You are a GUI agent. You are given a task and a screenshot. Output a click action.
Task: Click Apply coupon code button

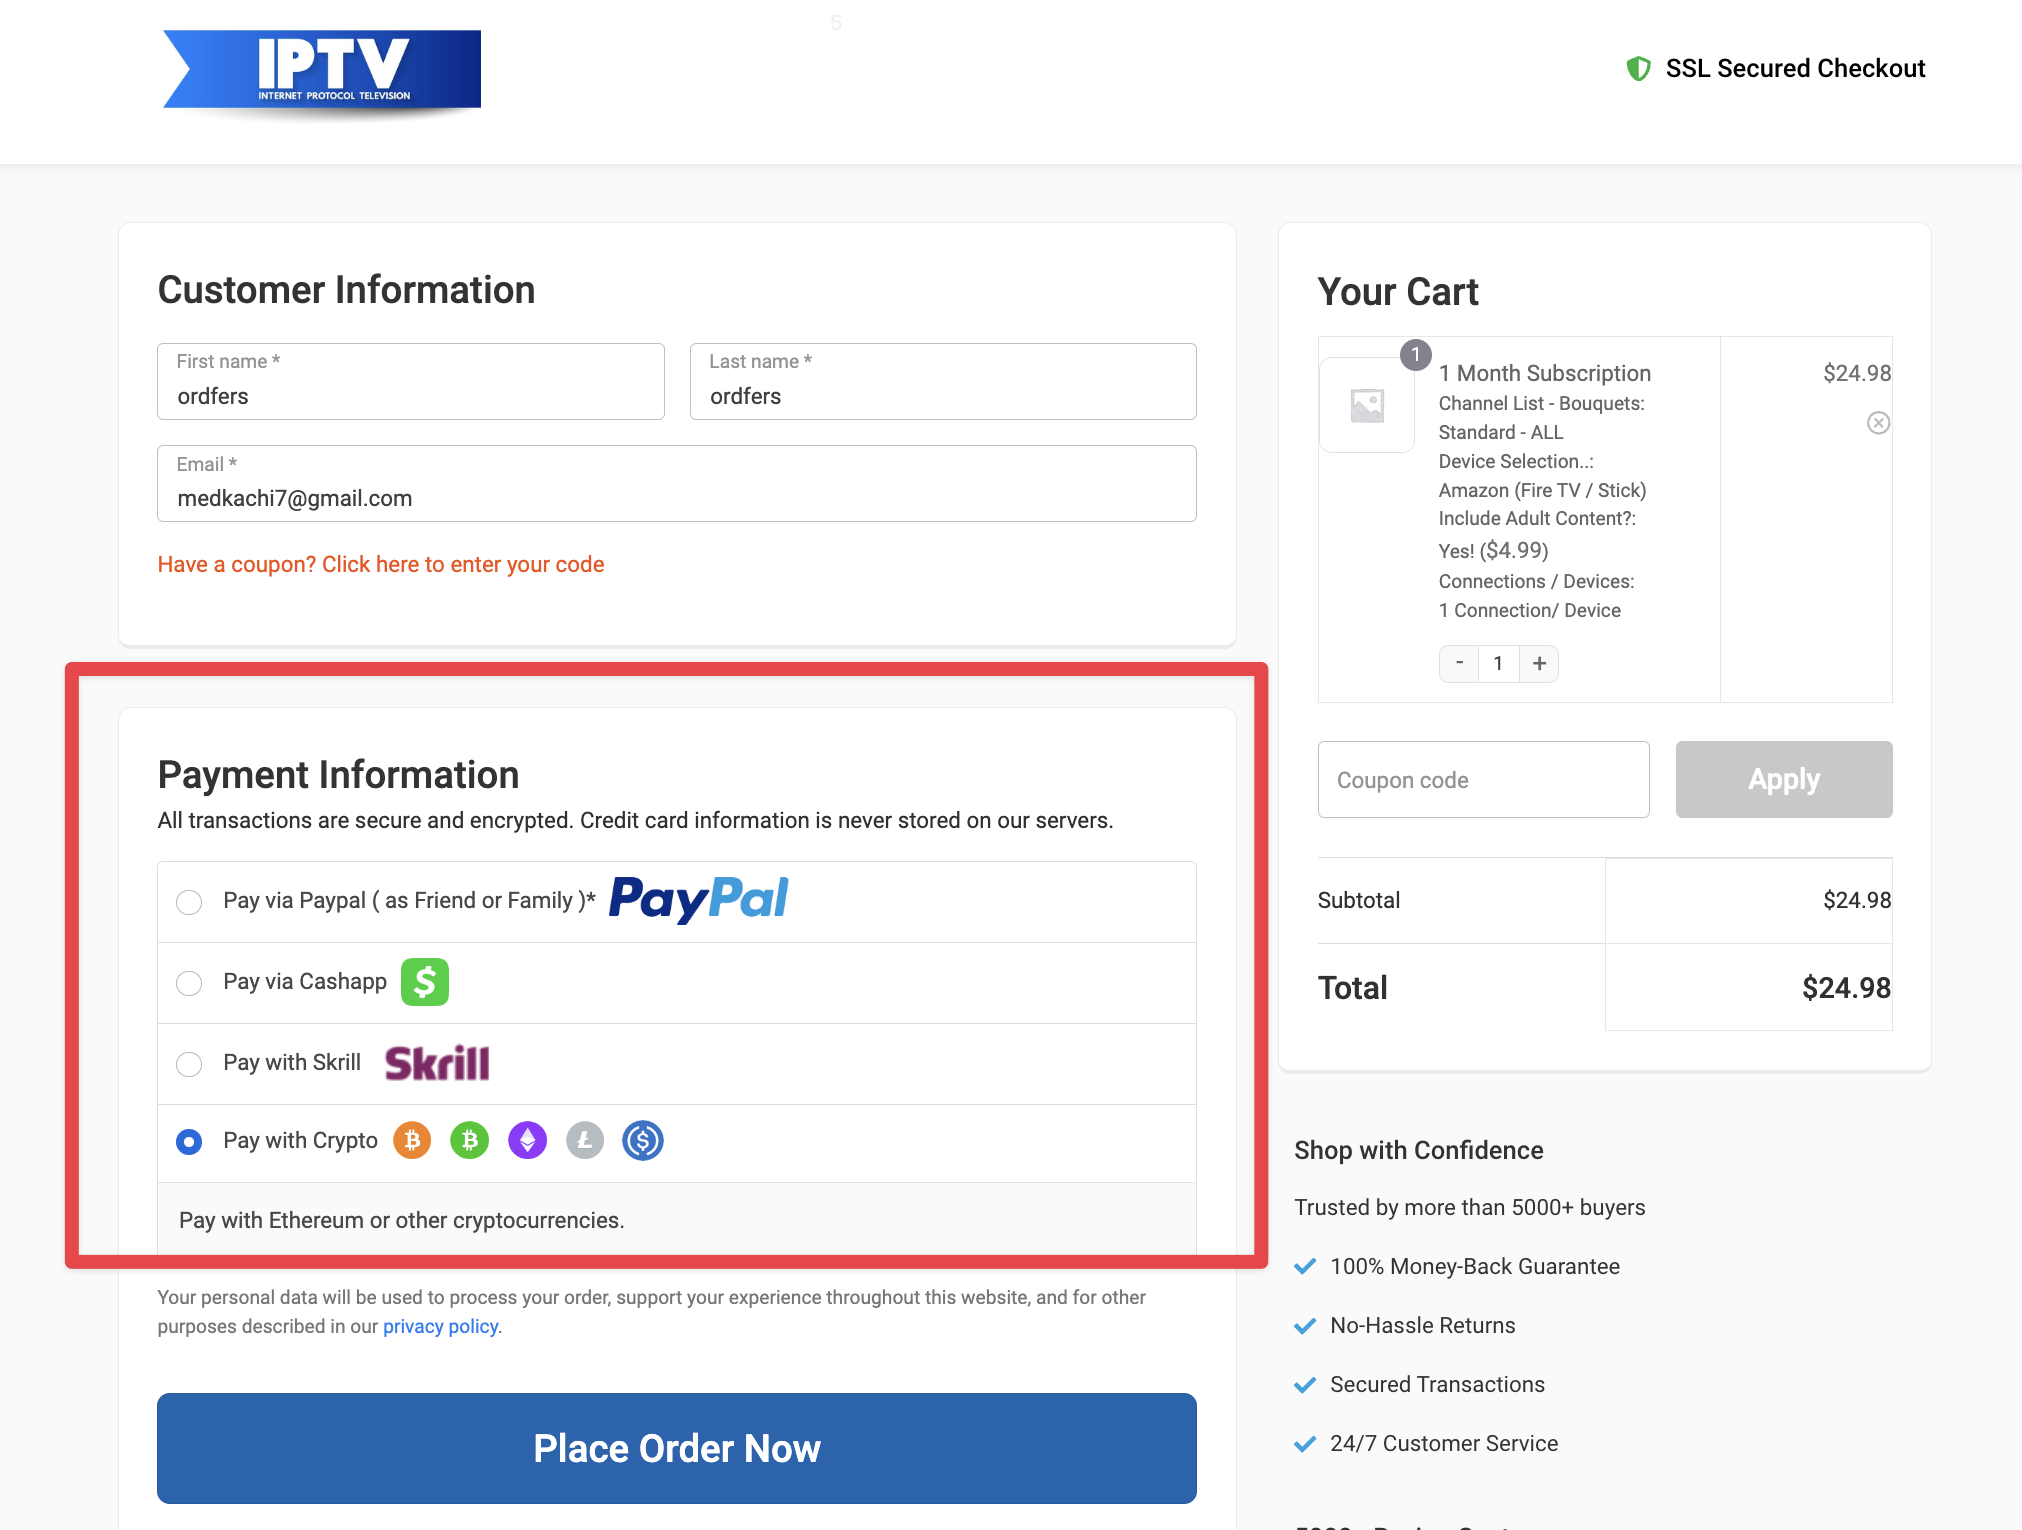pyautogui.click(x=1783, y=779)
